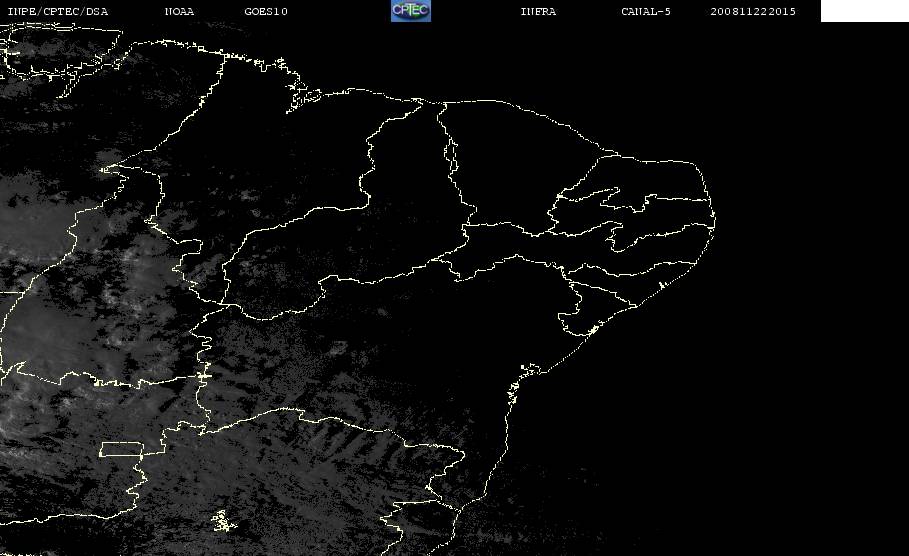909x556 pixels.
Task: Click the INPE/CPTEC/DSA header label
Action: pyautogui.click(x=57, y=11)
